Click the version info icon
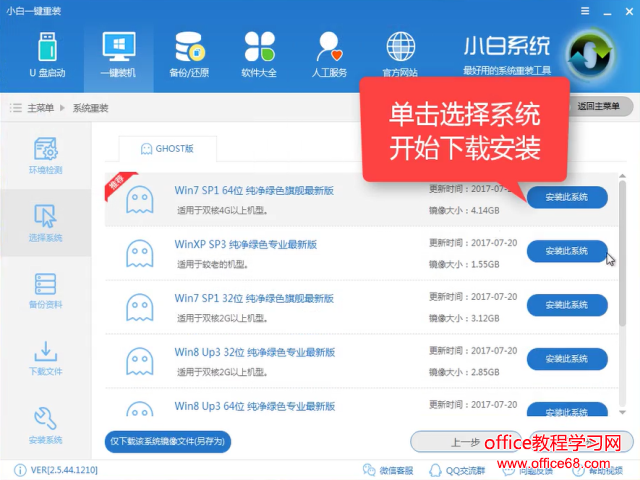The image size is (640, 480). click(x=20, y=470)
